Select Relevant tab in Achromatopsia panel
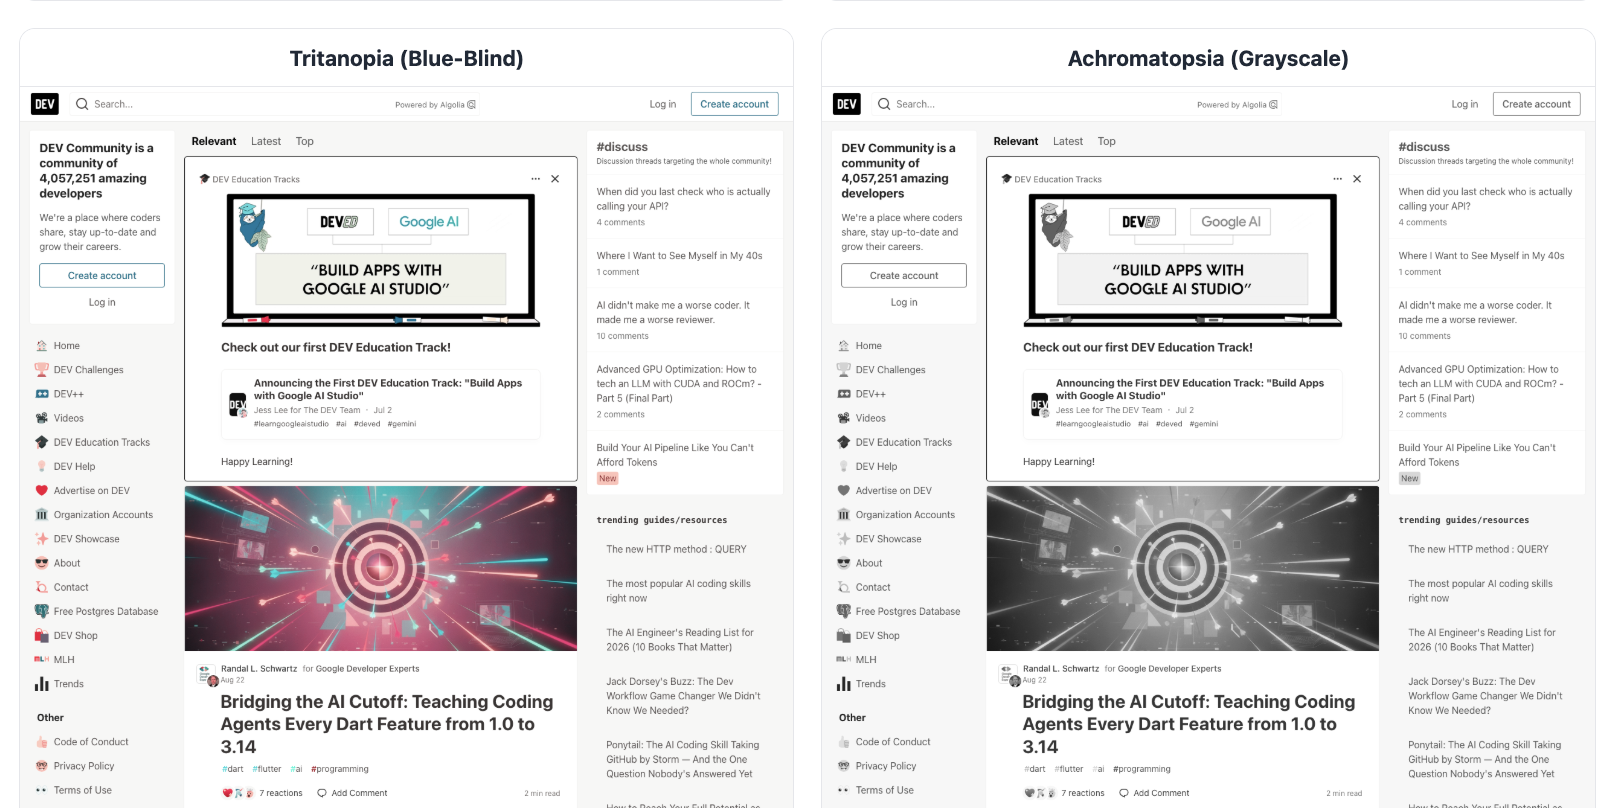This screenshot has width=1614, height=808. pos(1016,142)
